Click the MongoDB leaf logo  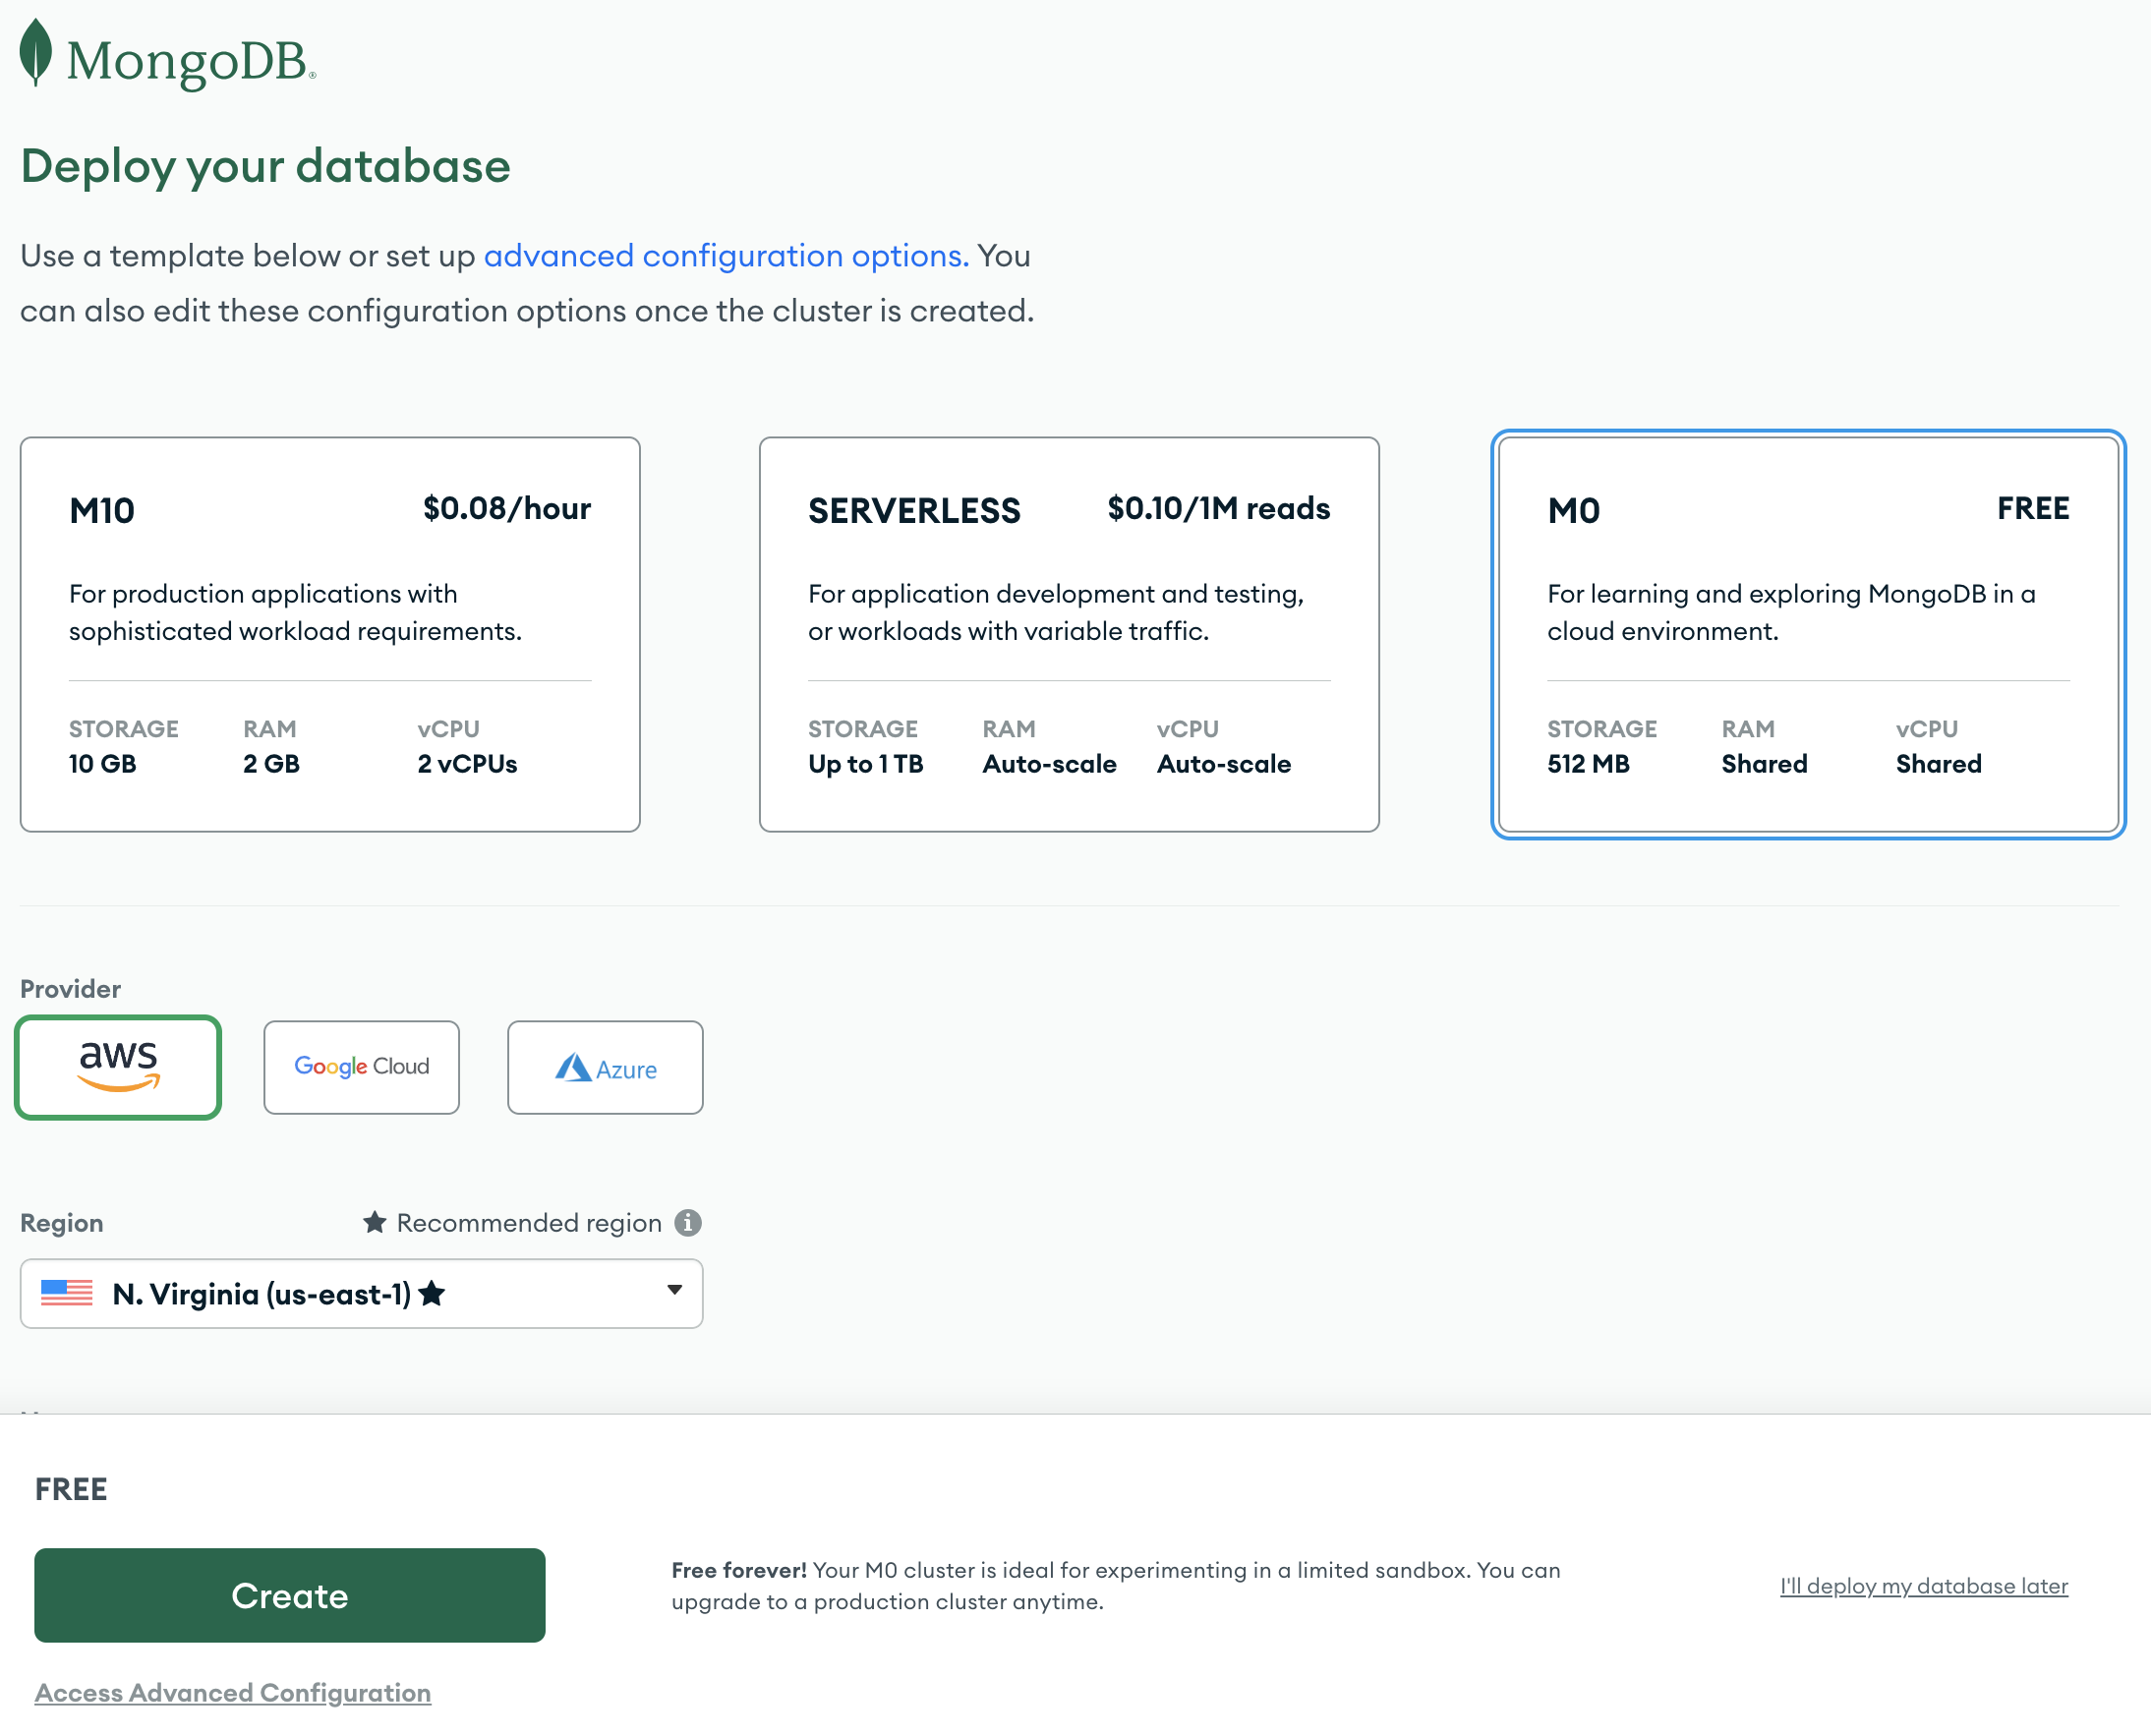click(x=36, y=52)
